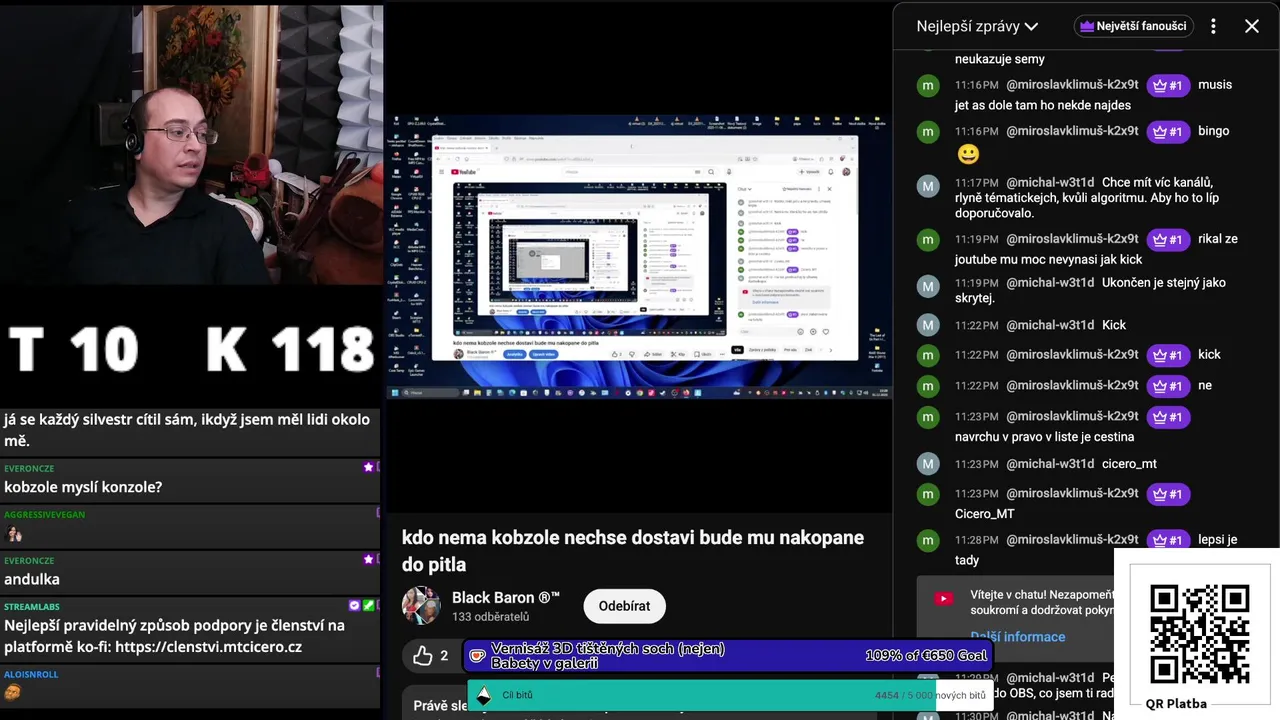The height and width of the screenshot is (720, 1280).
Task: Click the 11:28 PM timestamp in chat
Action: pyautogui.click(x=977, y=540)
